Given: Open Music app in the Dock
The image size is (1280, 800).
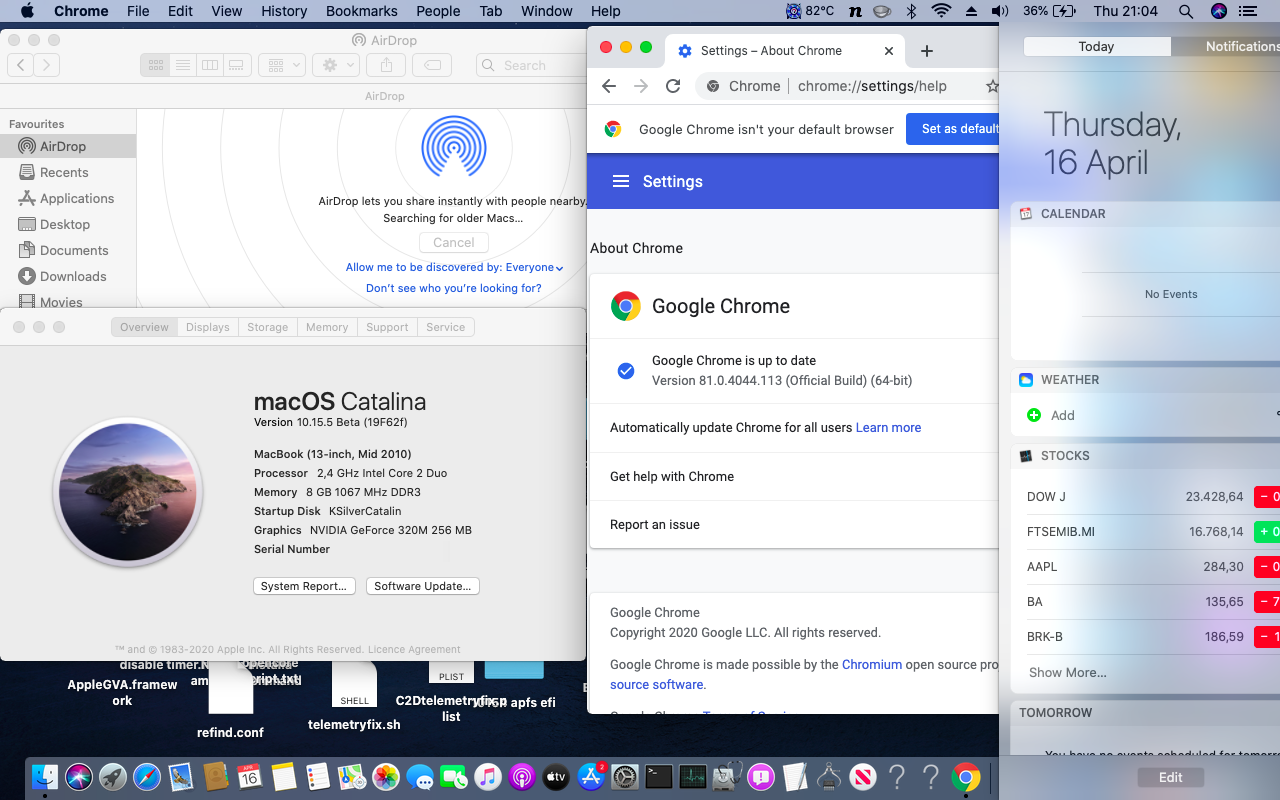Looking at the screenshot, I should coord(488,777).
